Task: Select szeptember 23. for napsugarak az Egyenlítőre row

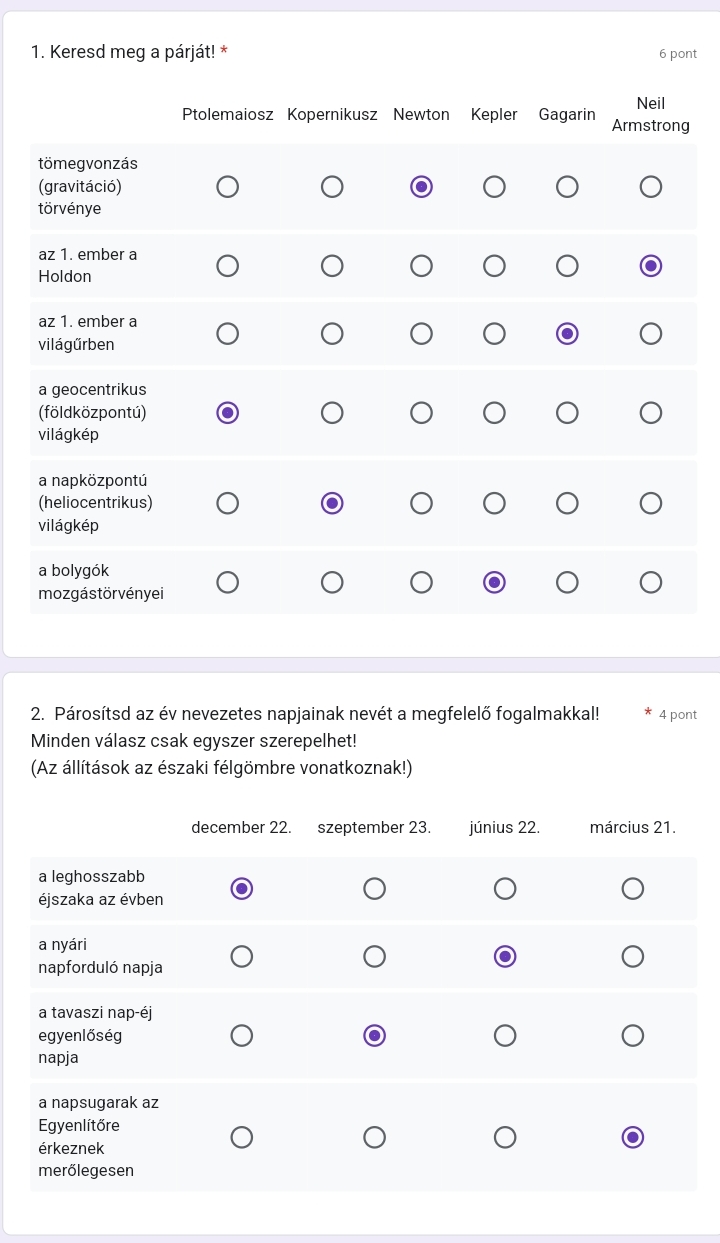Action: point(374,1137)
